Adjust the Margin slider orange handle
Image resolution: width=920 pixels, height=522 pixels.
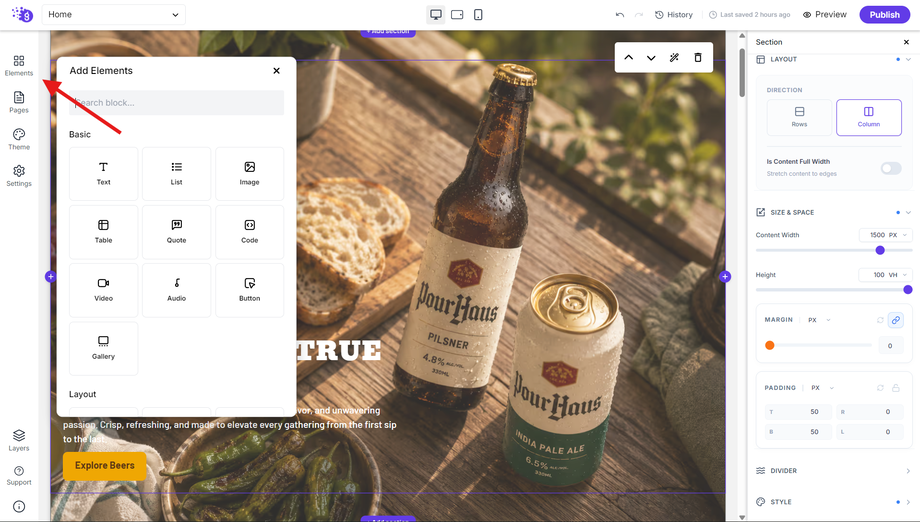click(770, 345)
